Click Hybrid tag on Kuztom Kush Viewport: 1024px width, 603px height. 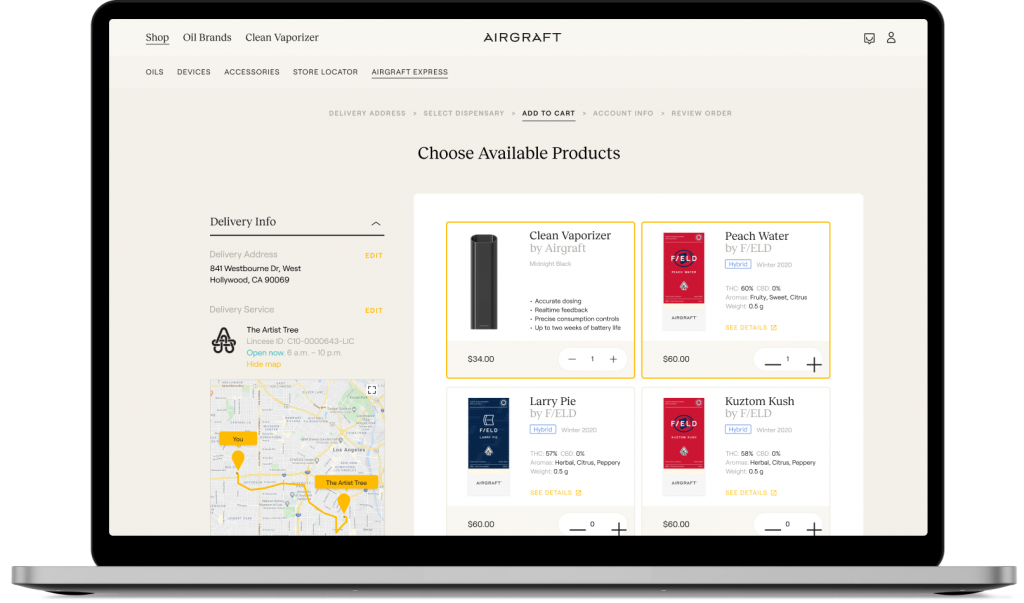[x=738, y=429]
